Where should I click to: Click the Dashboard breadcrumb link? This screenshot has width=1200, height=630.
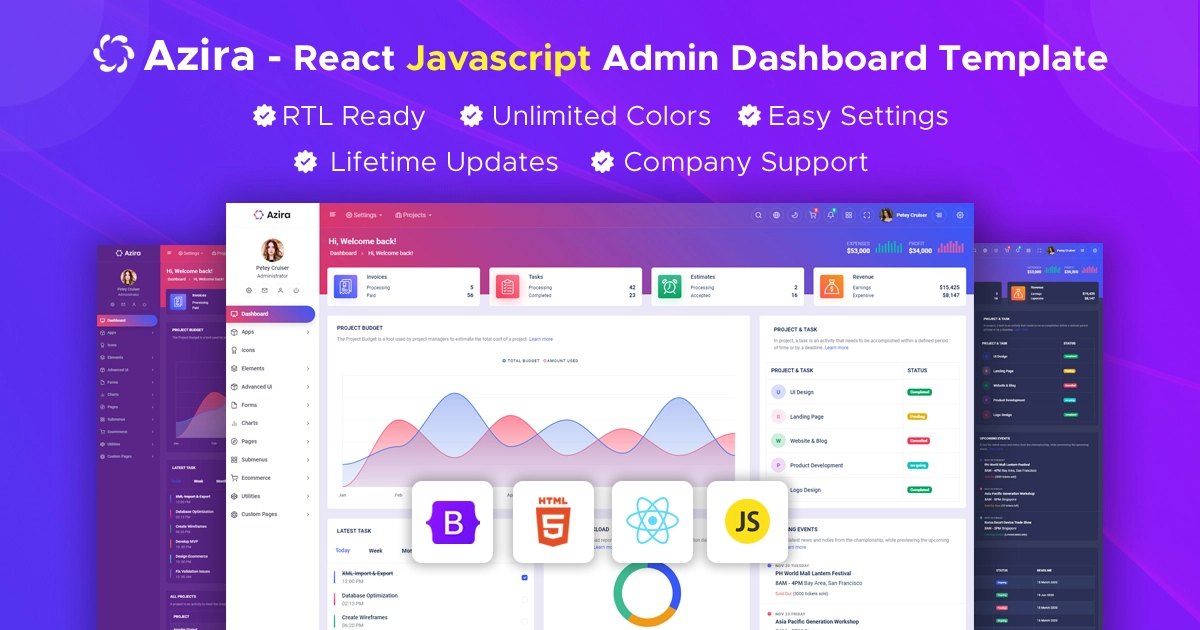click(x=344, y=253)
